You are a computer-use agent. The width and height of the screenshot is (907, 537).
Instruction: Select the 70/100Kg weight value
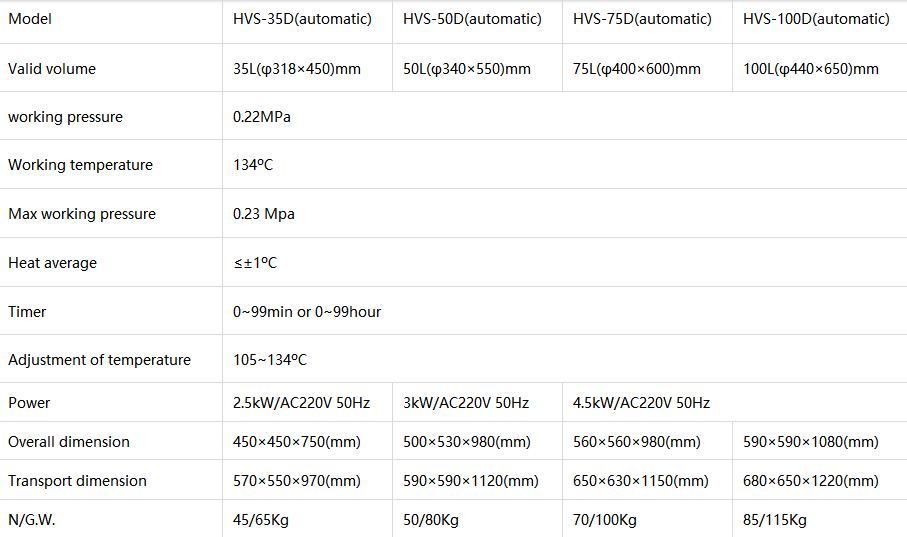607,520
